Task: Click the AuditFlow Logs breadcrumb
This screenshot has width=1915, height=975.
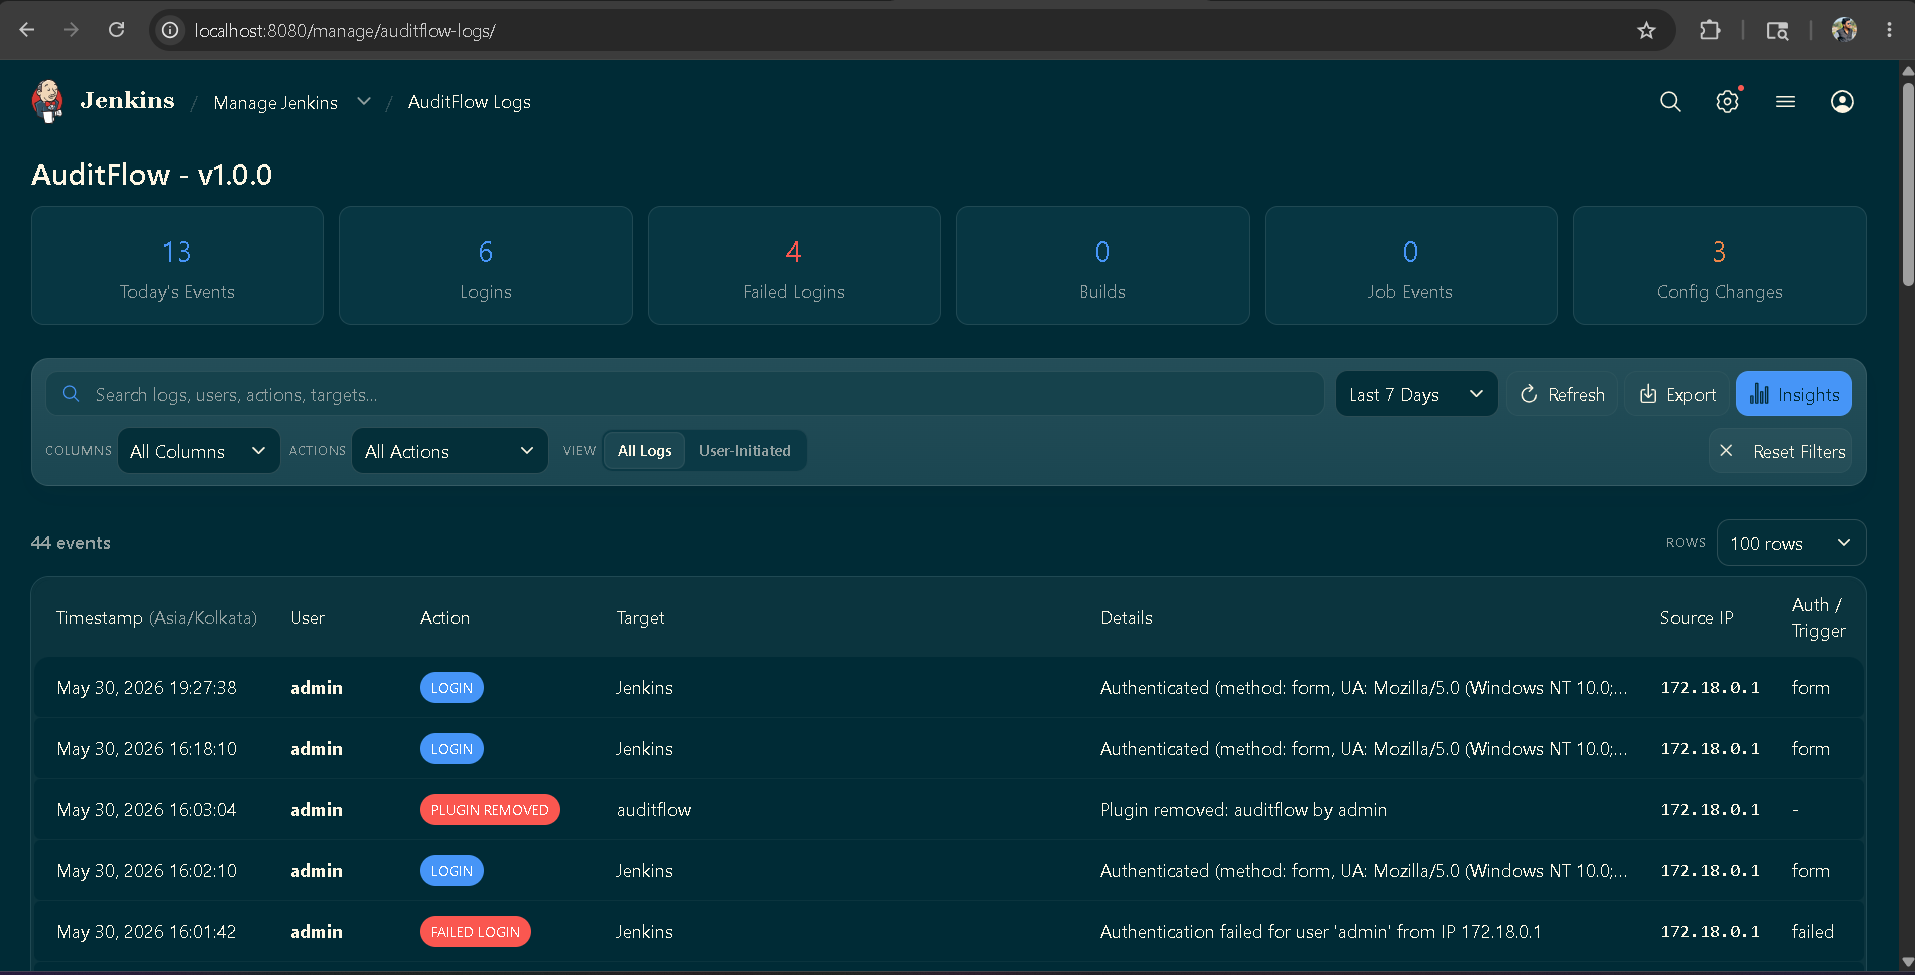Action: pyautogui.click(x=469, y=102)
